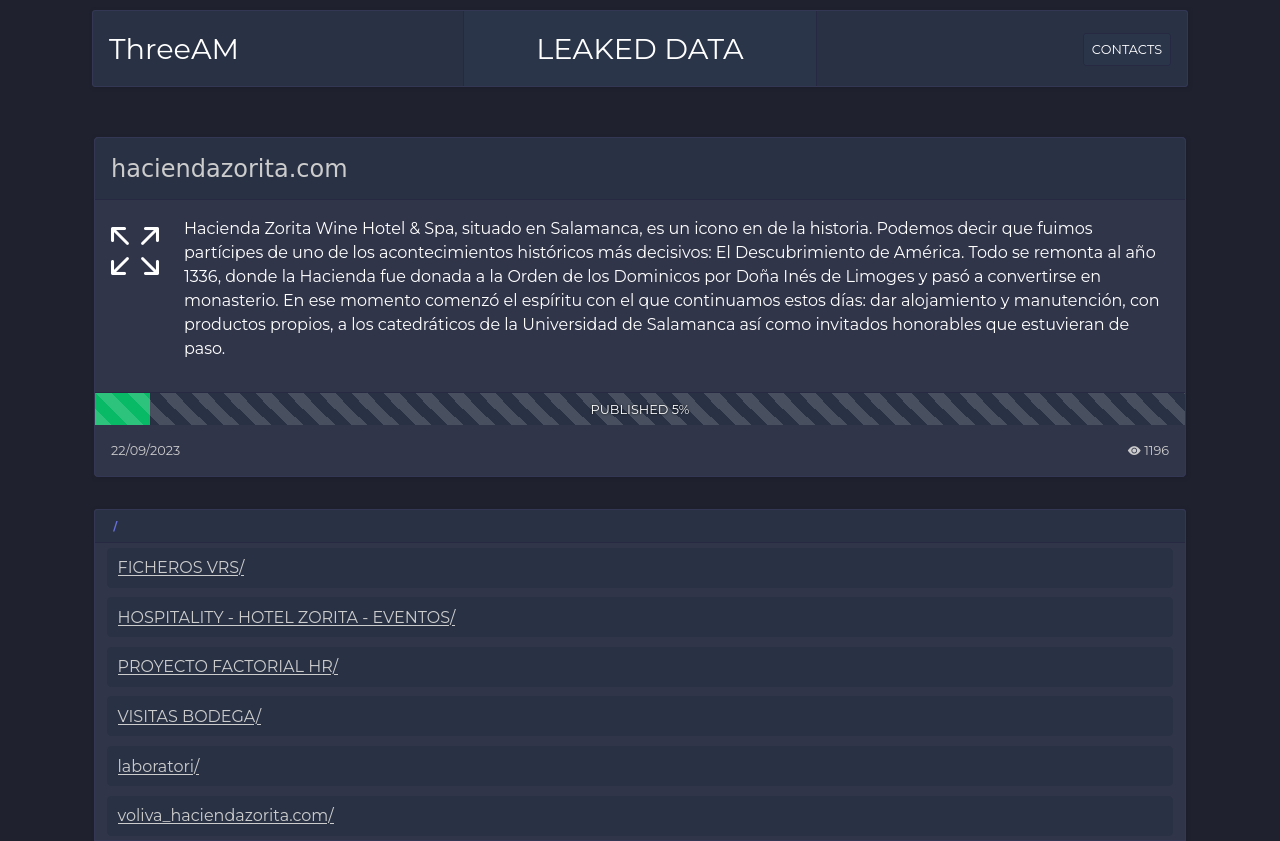The height and width of the screenshot is (841, 1280).
Task: Open the laboratori folder link
Action: [158, 767]
